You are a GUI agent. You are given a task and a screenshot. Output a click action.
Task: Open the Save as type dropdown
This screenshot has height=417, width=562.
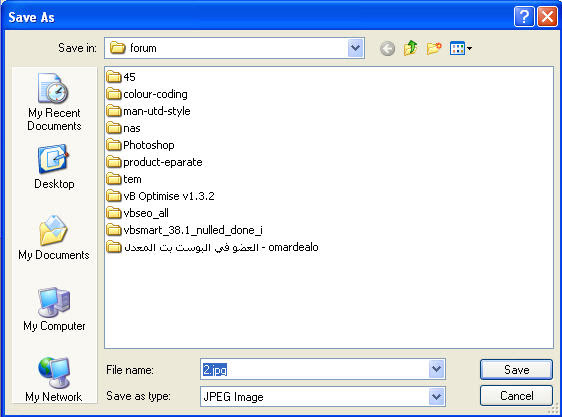tap(436, 397)
